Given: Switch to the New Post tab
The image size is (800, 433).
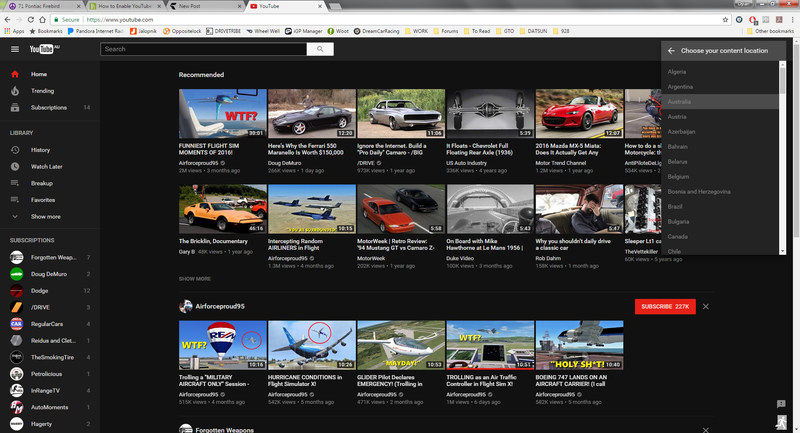Looking at the screenshot, I should (206, 6).
